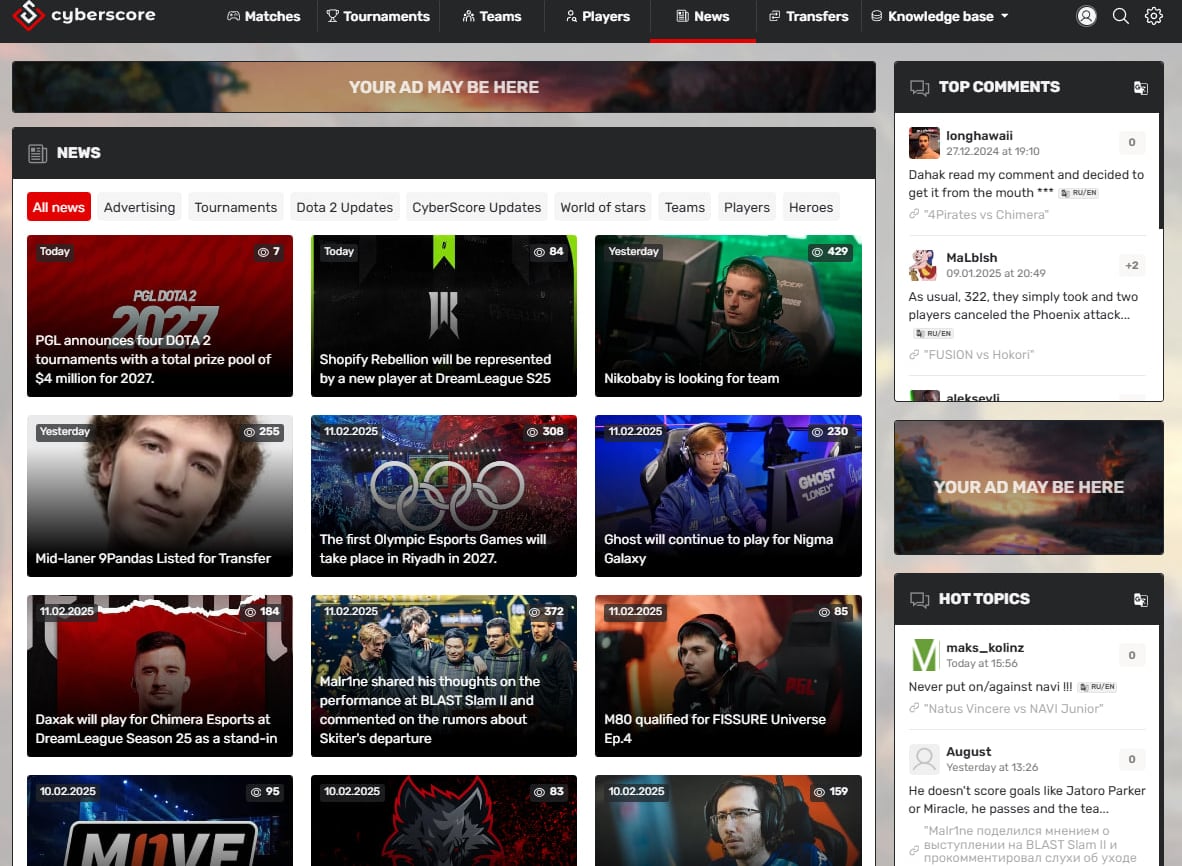Open the "4Pirates vs Chimera" match link

[986, 215]
